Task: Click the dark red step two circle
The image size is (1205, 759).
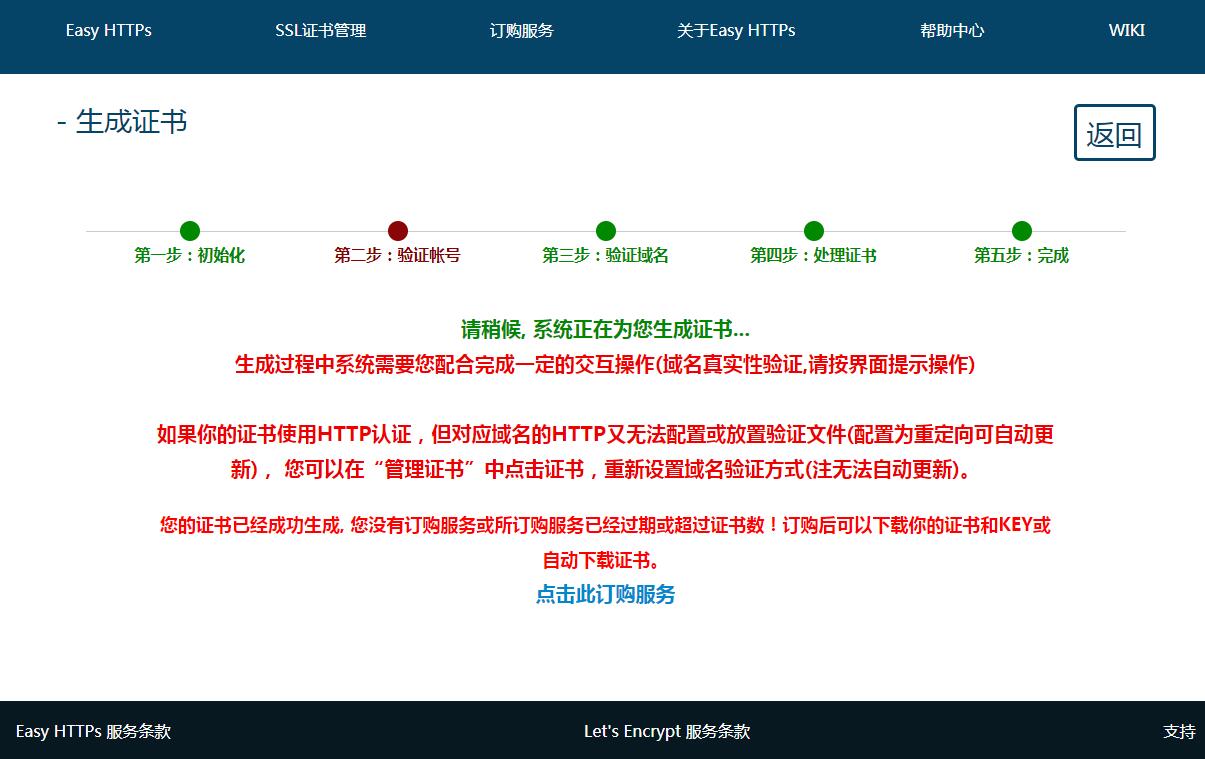Action: 398,231
